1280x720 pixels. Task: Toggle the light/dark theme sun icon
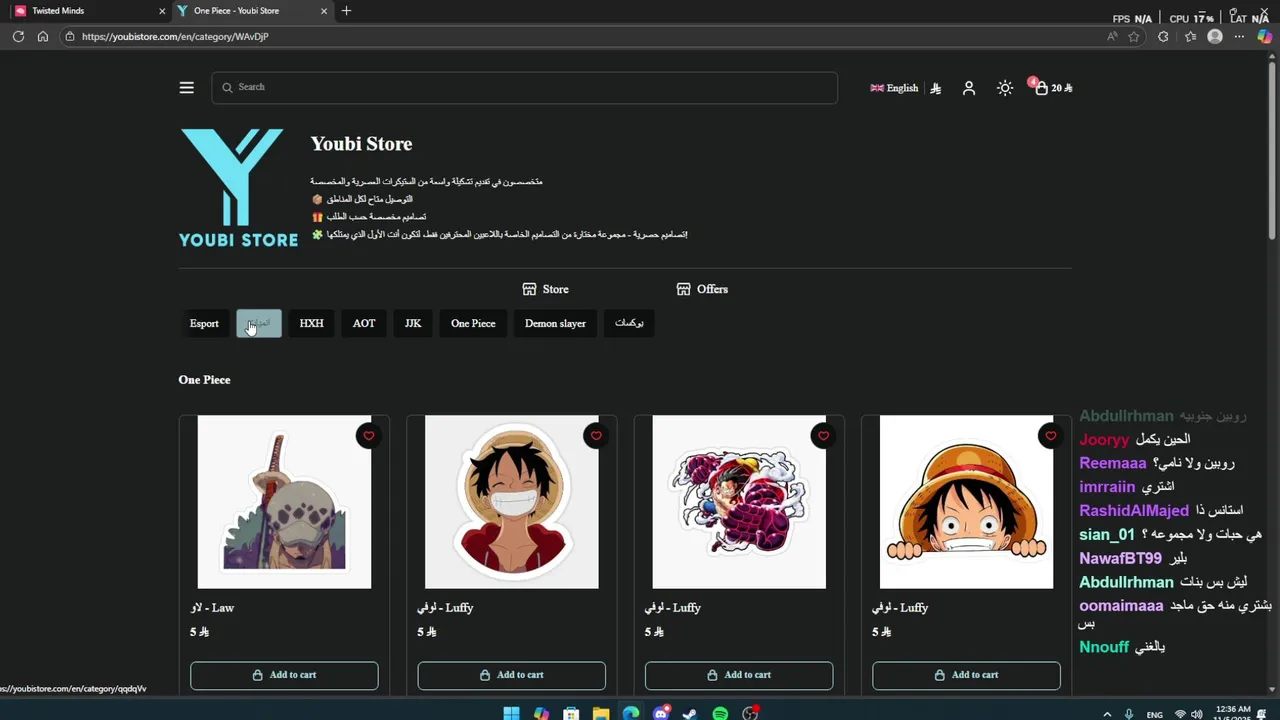point(1005,88)
